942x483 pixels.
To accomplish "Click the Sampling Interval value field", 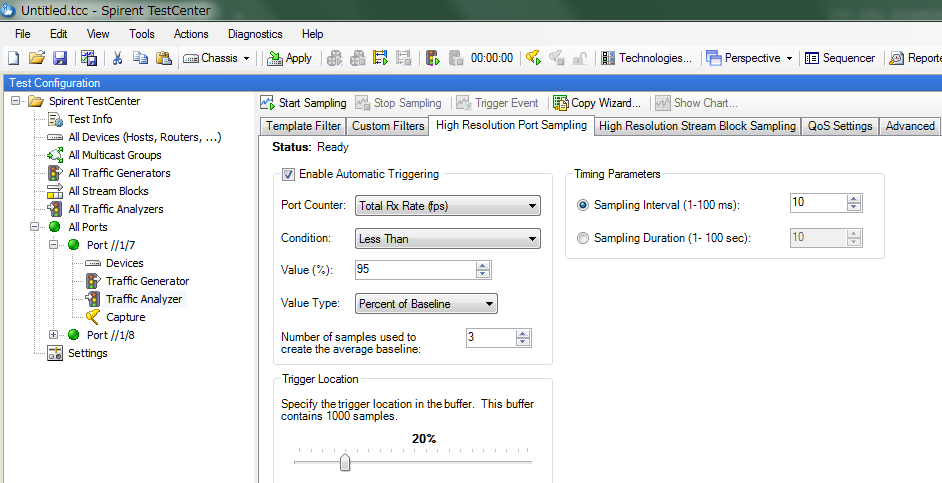I will 818,203.
